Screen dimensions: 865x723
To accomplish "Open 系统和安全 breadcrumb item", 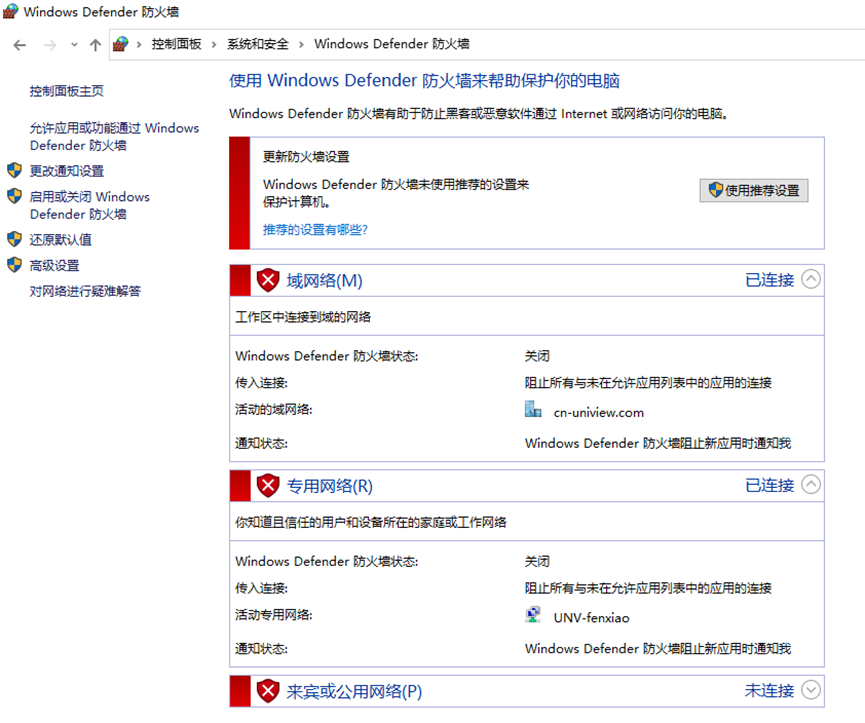I will click(x=258, y=44).
